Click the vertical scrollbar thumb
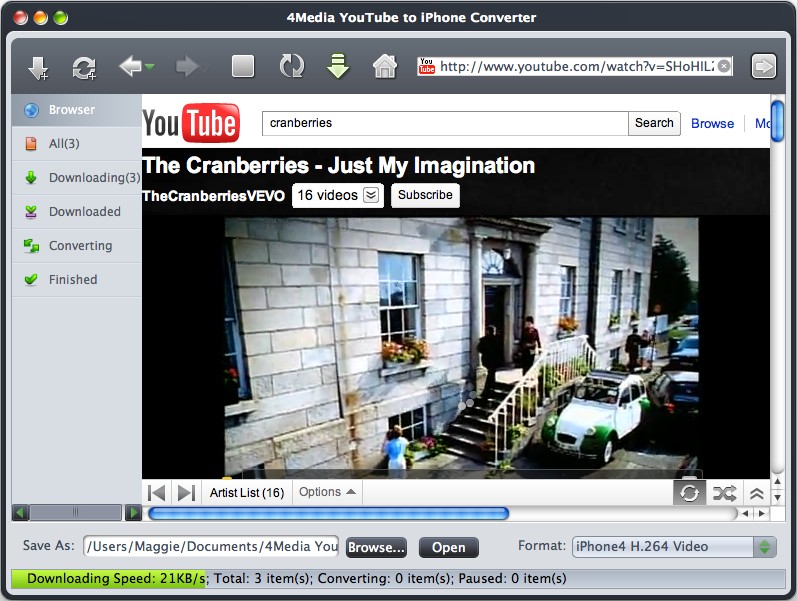797x601 pixels. [x=778, y=122]
